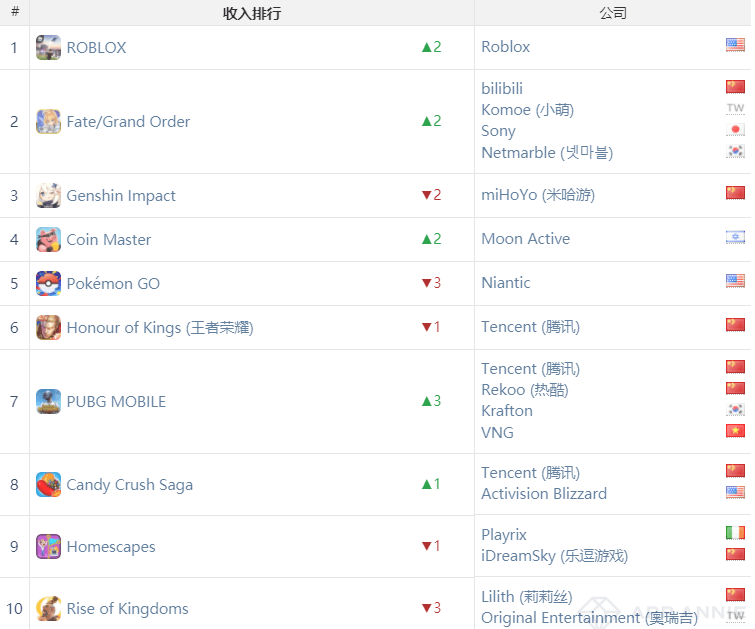Image resolution: width=755 pixels, height=629 pixels.
Task: Click the Honour of Kings app icon
Action: point(48,327)
